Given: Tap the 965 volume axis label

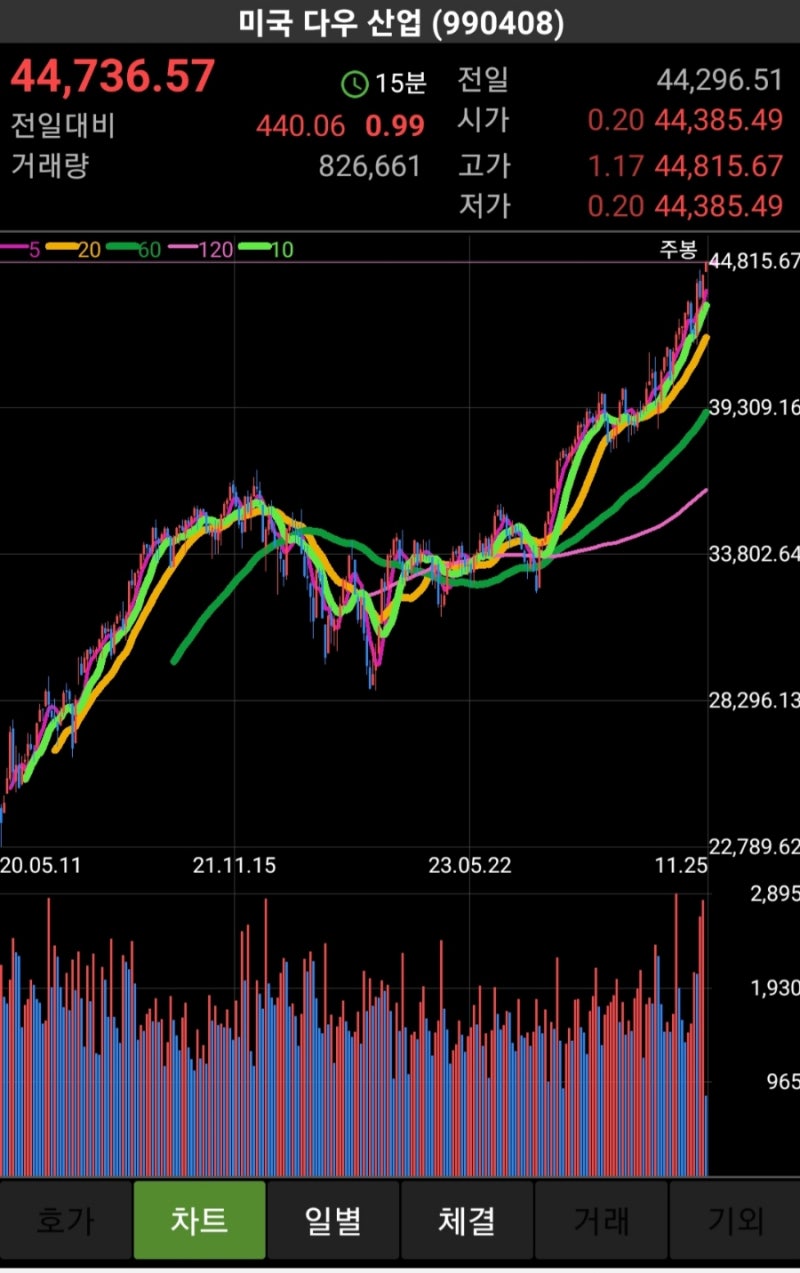Looking at the screenshot, I should click(x=782, y=1081).
